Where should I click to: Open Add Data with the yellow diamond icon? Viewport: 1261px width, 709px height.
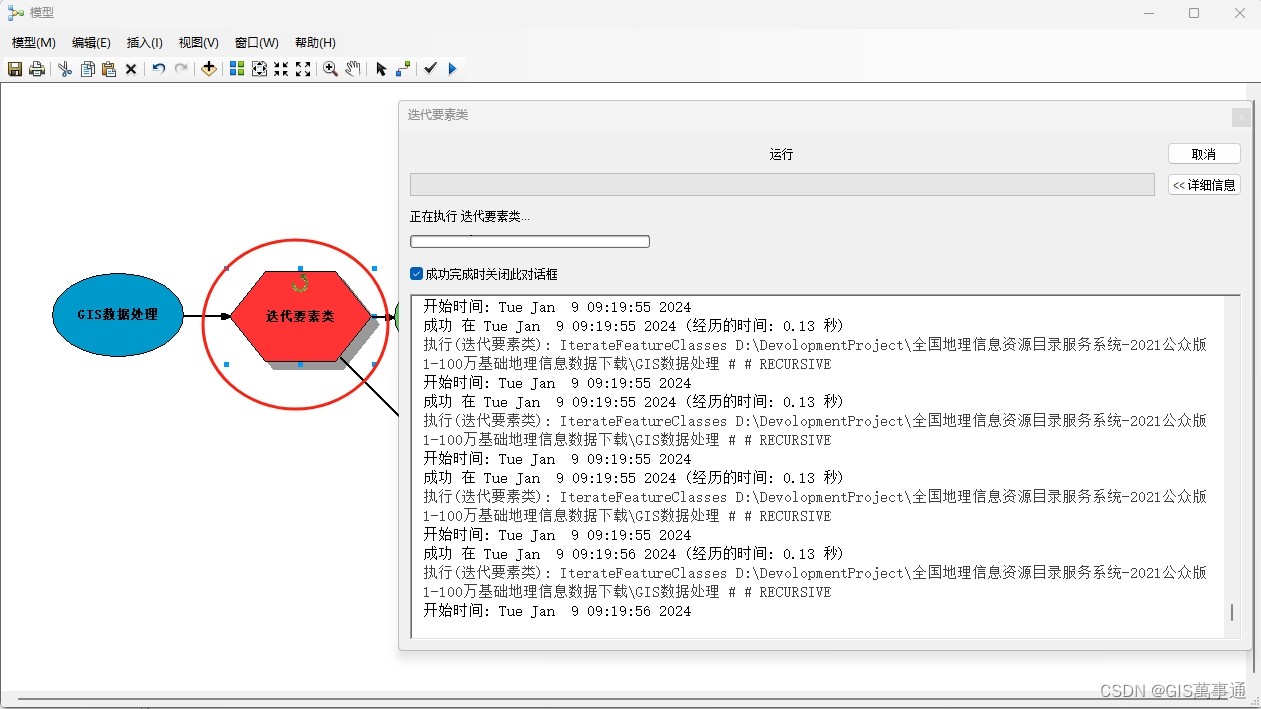click(x=209, y=68)
